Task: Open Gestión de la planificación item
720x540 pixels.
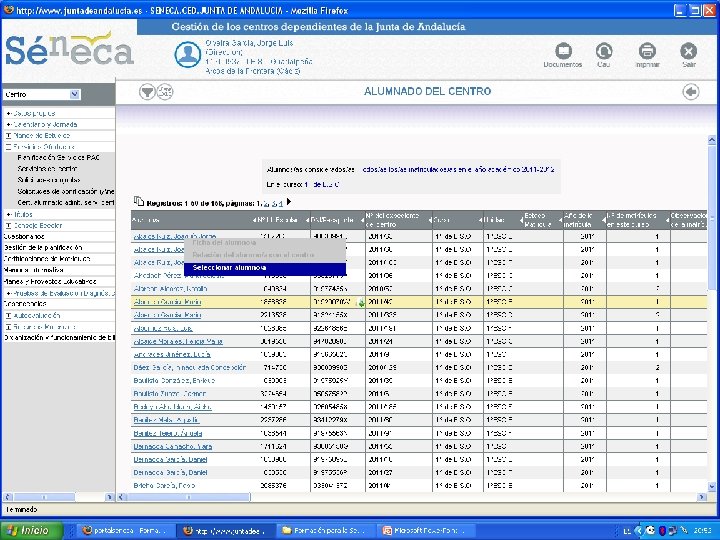Action: tap(43, 248)
